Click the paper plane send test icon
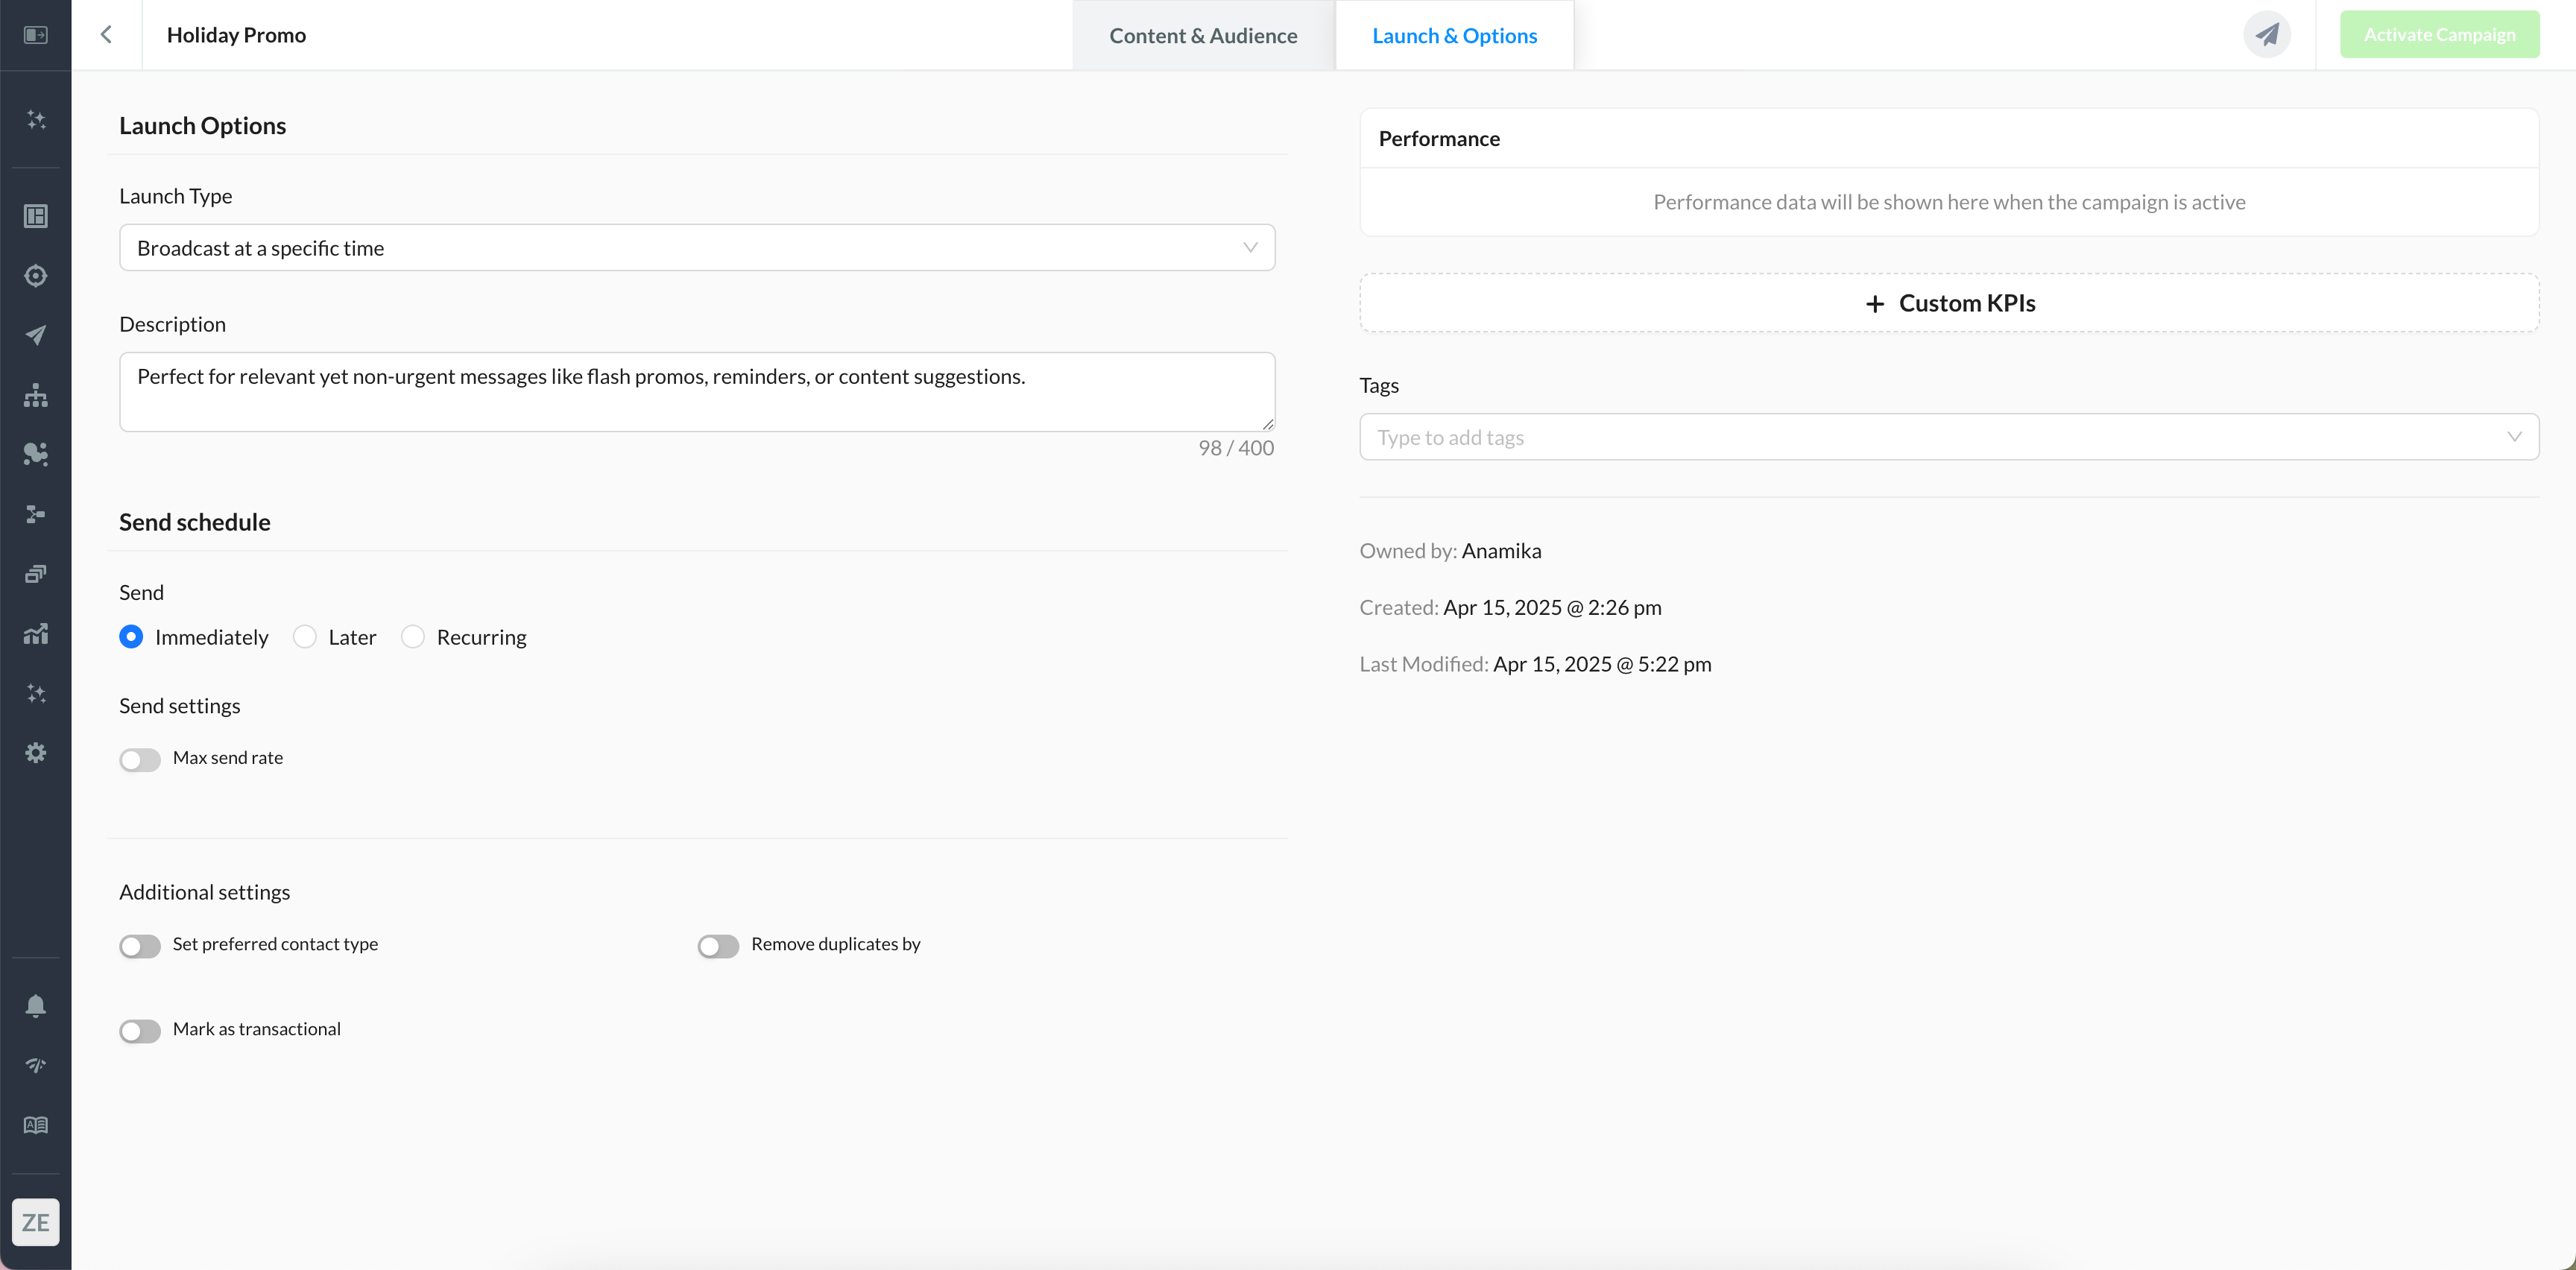This screenshot has width=2576, height=1270. point(2266,35)
